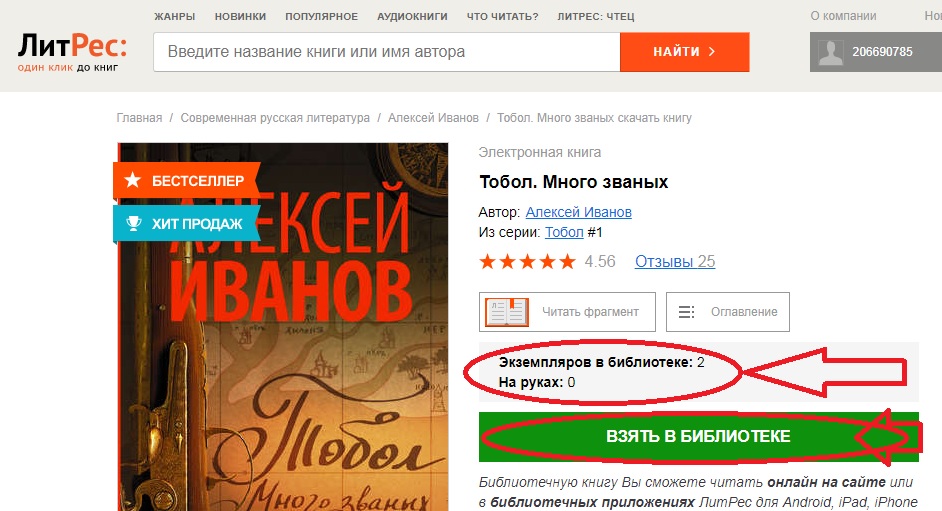Click the Хит продаж trophy badge
This screenshot has width=942, height=511.
tap(186, 223)
